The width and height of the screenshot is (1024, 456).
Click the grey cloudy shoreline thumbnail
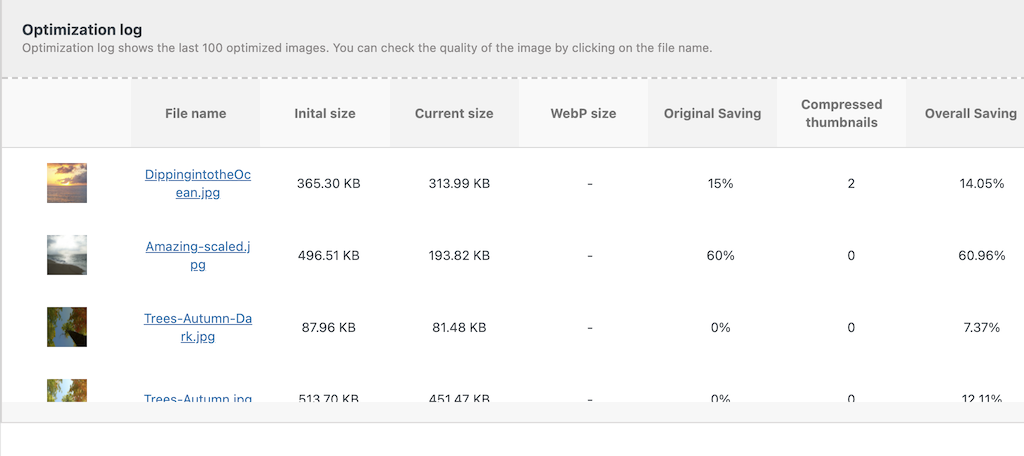click(x=67, y=255)
